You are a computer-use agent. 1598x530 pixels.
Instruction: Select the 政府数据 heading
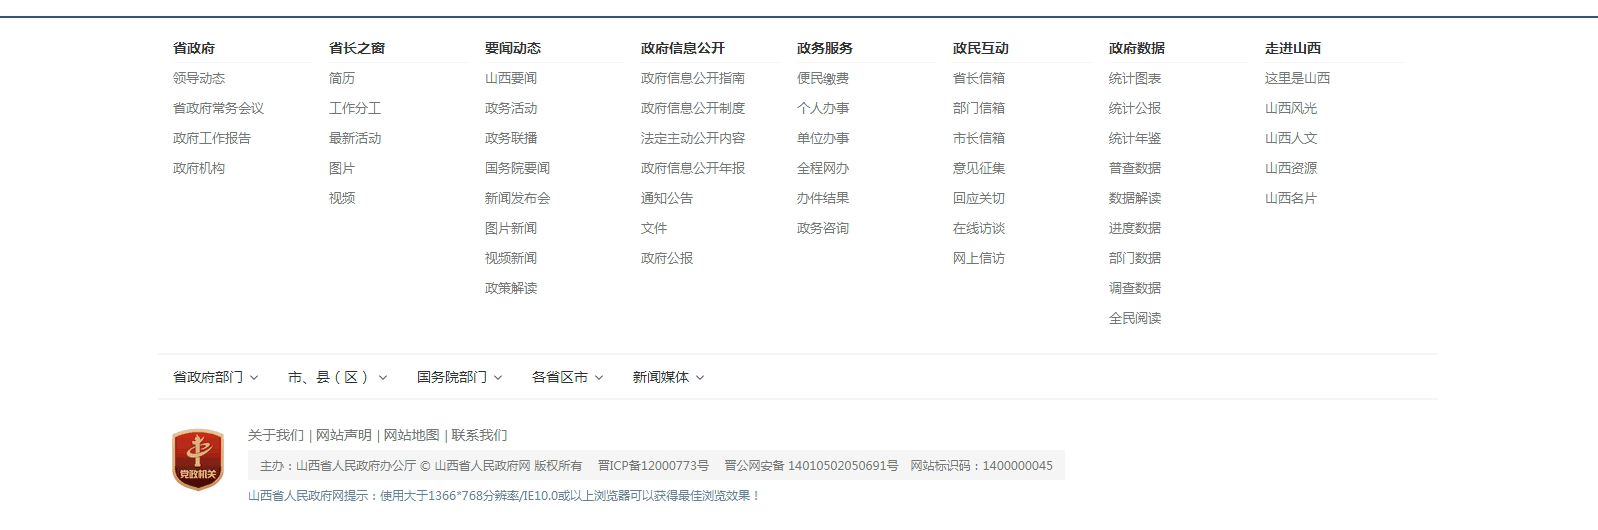(x=1137, y=48)
